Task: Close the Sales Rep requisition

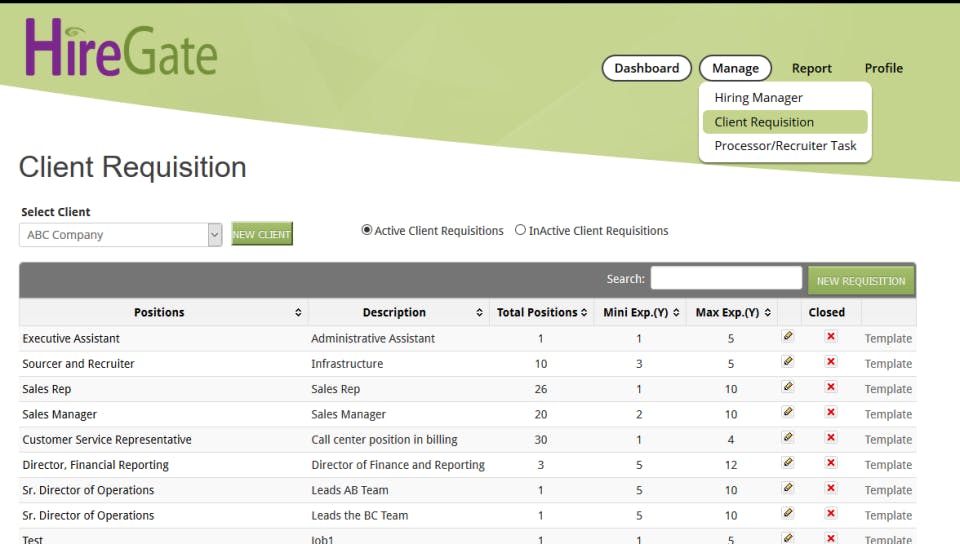Action: (x=831, y=388)
